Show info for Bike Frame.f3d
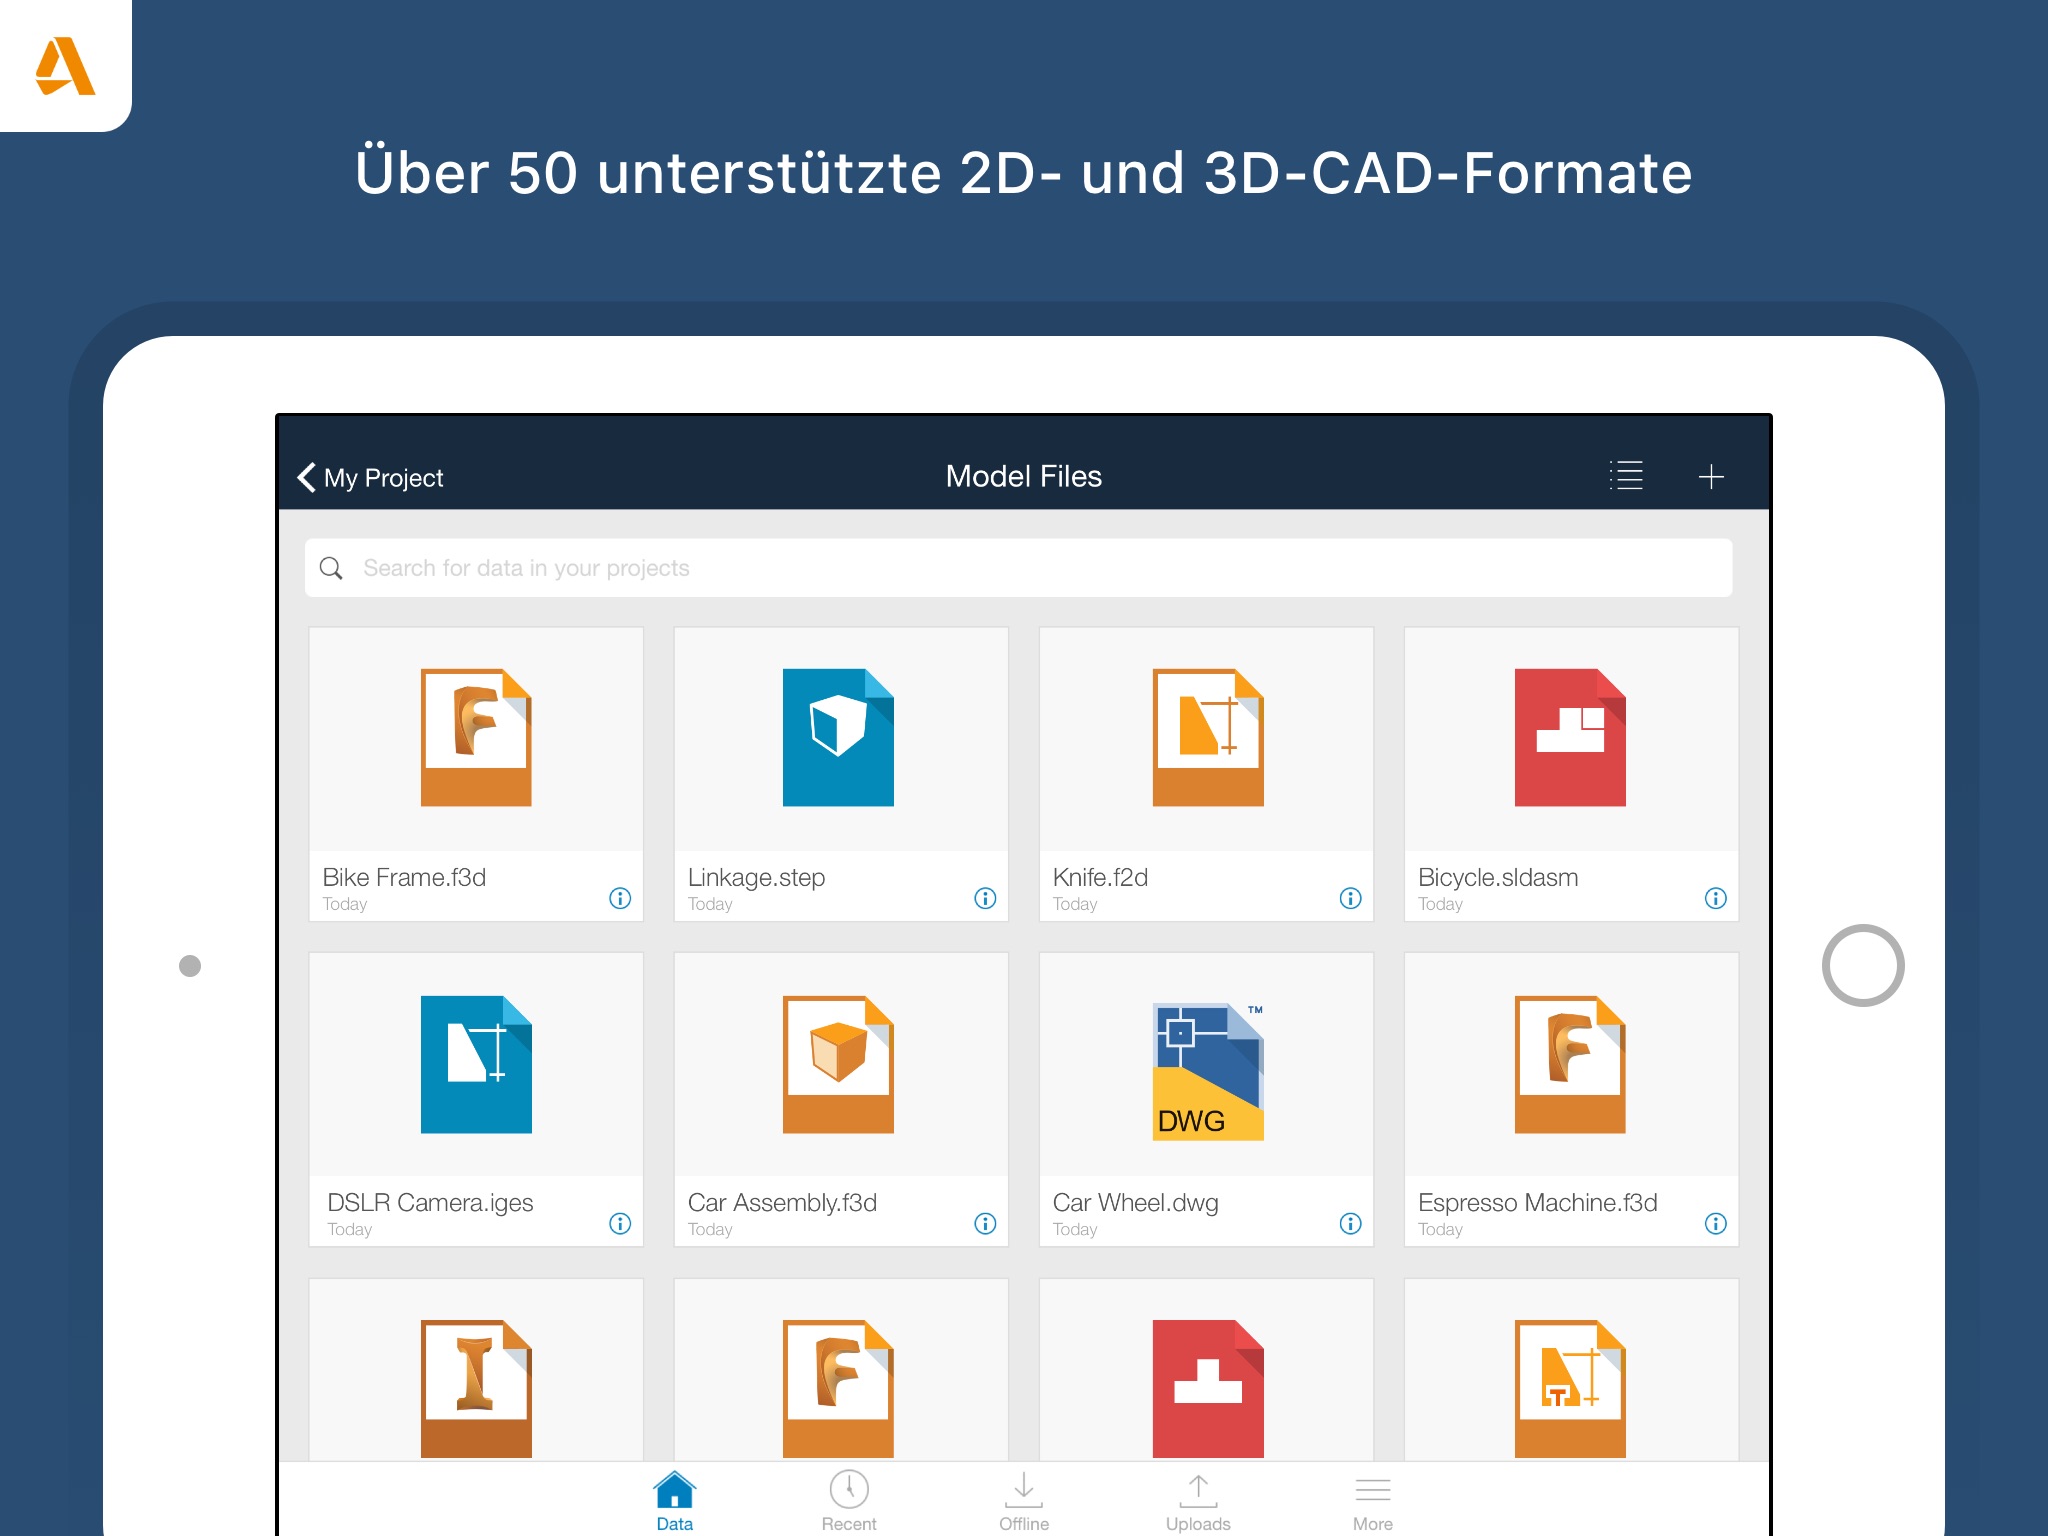The image size is (2048, 1536). (620, 898)
